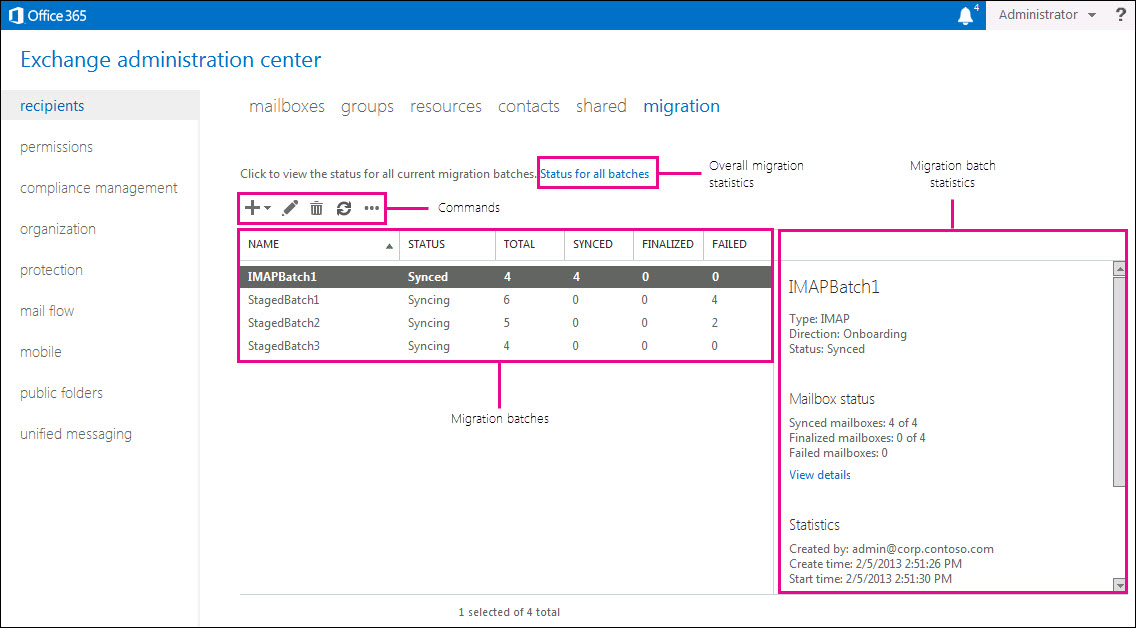Open the protection section
The height and width of the screenshot is (628, 1136).
[x=51, y=270]
